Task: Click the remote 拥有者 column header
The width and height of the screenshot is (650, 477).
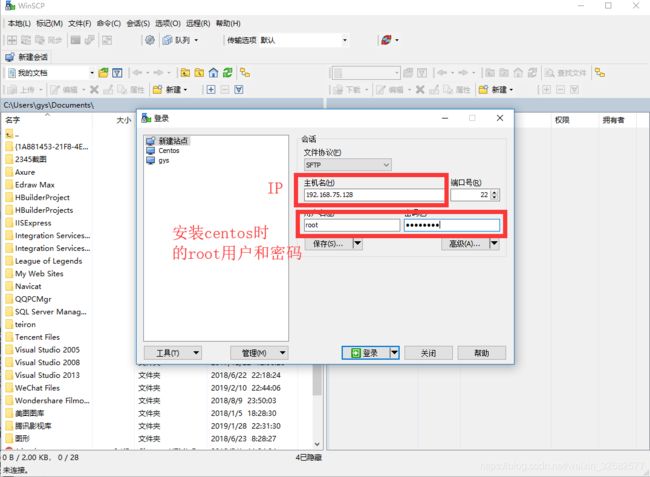Action: (616, 120)
